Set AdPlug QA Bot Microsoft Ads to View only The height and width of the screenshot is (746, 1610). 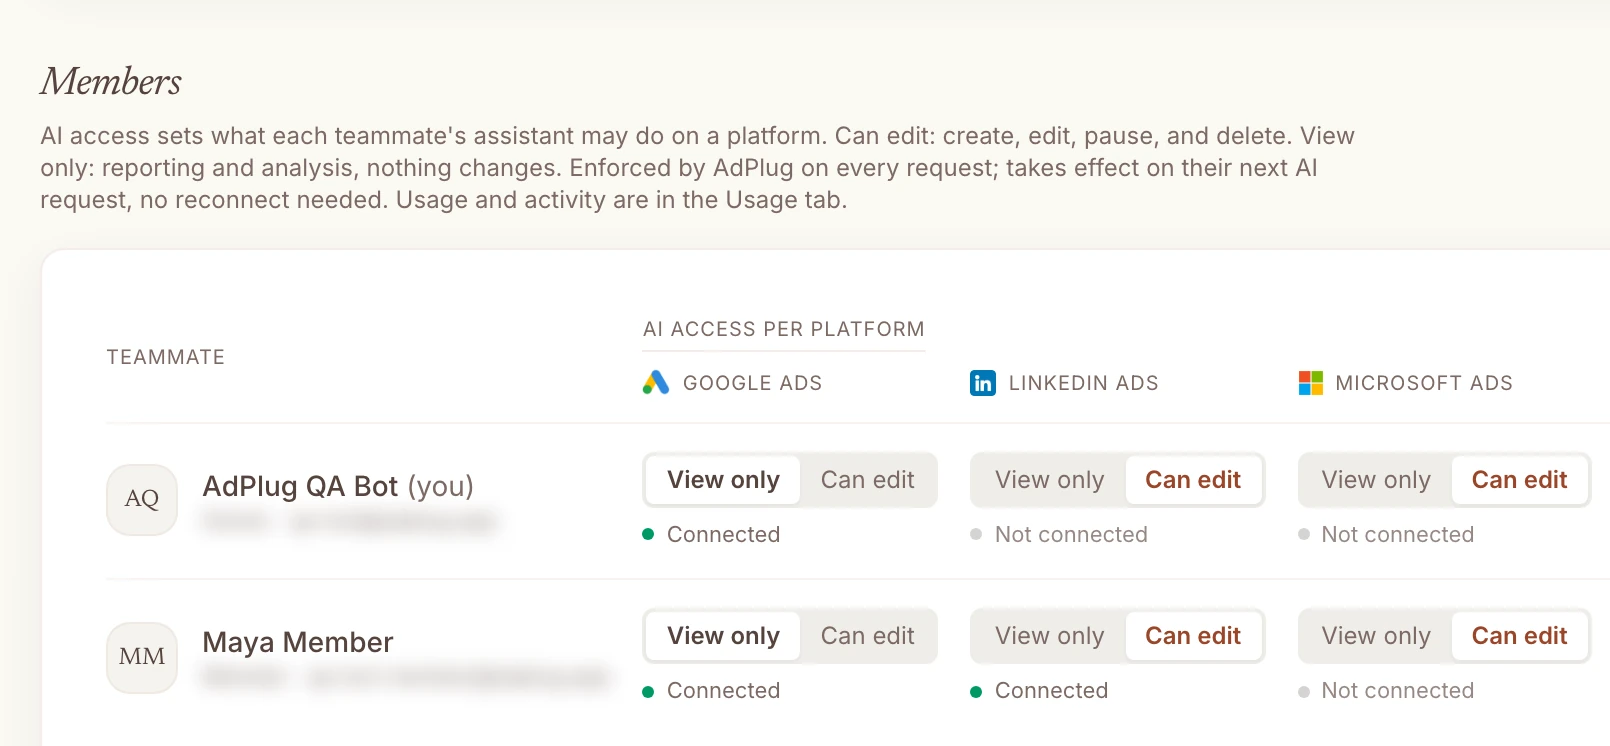[x=1376, y=480]
